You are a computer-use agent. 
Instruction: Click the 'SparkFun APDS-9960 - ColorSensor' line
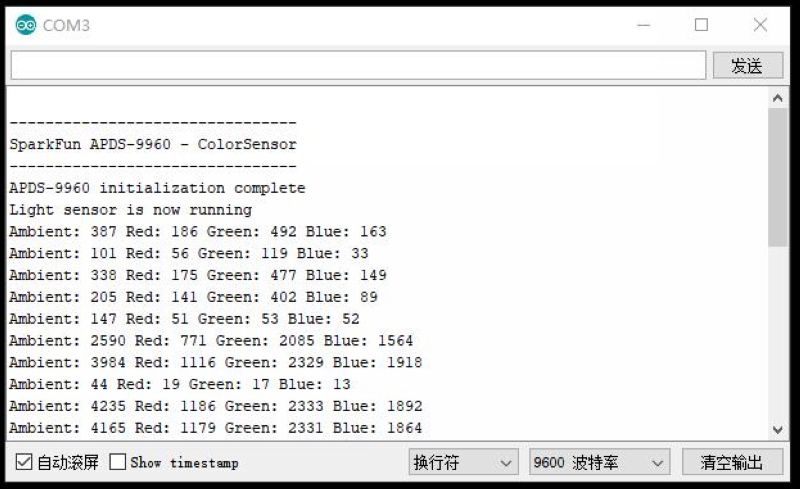[153, 144]
